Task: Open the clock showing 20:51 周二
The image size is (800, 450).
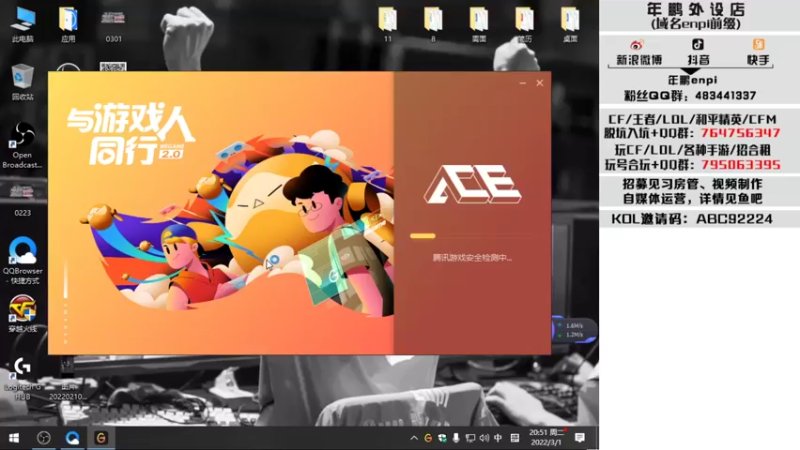Action: 546,438
